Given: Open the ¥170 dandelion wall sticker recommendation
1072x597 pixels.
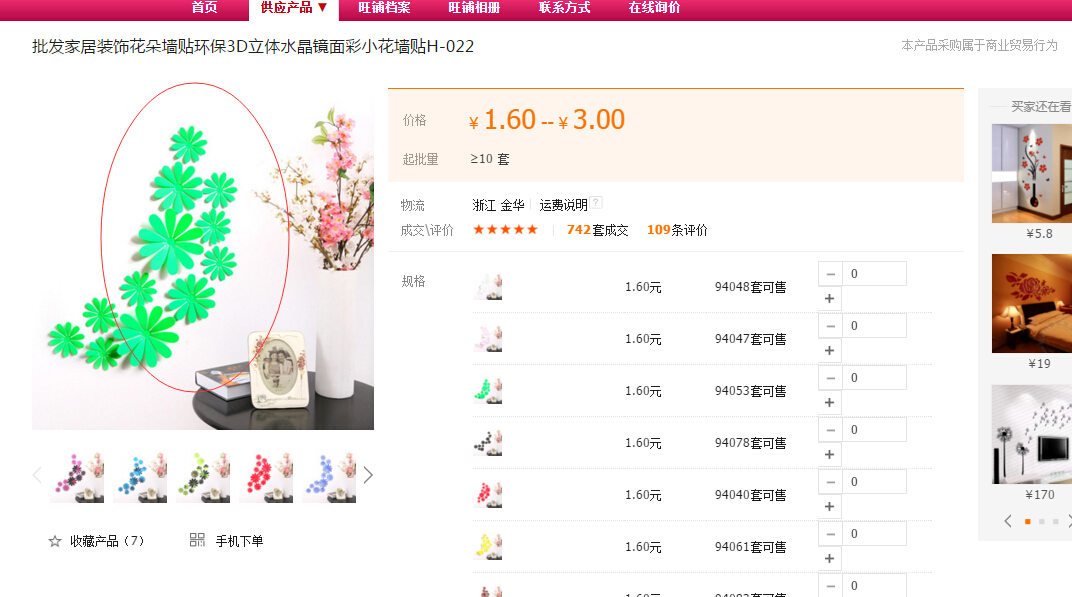Looking at the screenshot, I should coord(1032,434).
